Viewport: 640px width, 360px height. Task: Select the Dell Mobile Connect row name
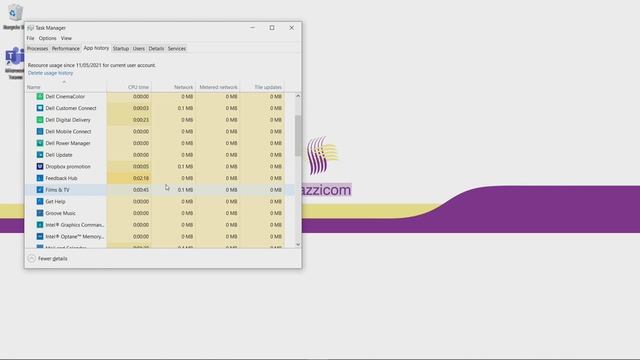pyautogui.click(x=68, y=131)
